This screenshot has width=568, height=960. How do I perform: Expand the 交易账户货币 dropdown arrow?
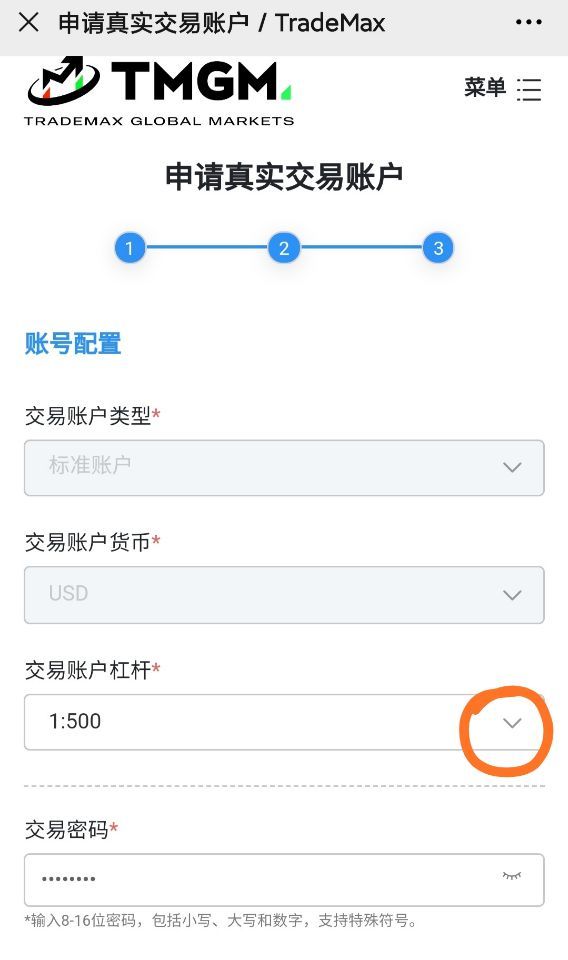click(512, 594)
